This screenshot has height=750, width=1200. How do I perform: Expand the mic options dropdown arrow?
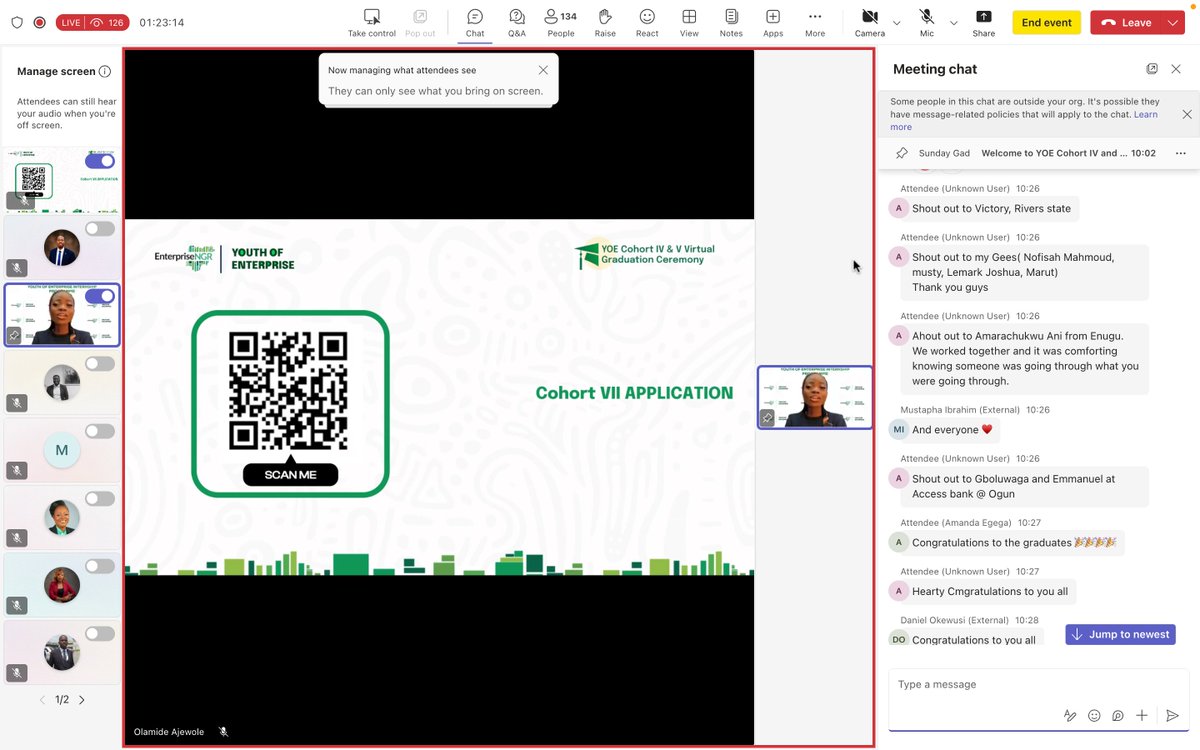(953, 22)
